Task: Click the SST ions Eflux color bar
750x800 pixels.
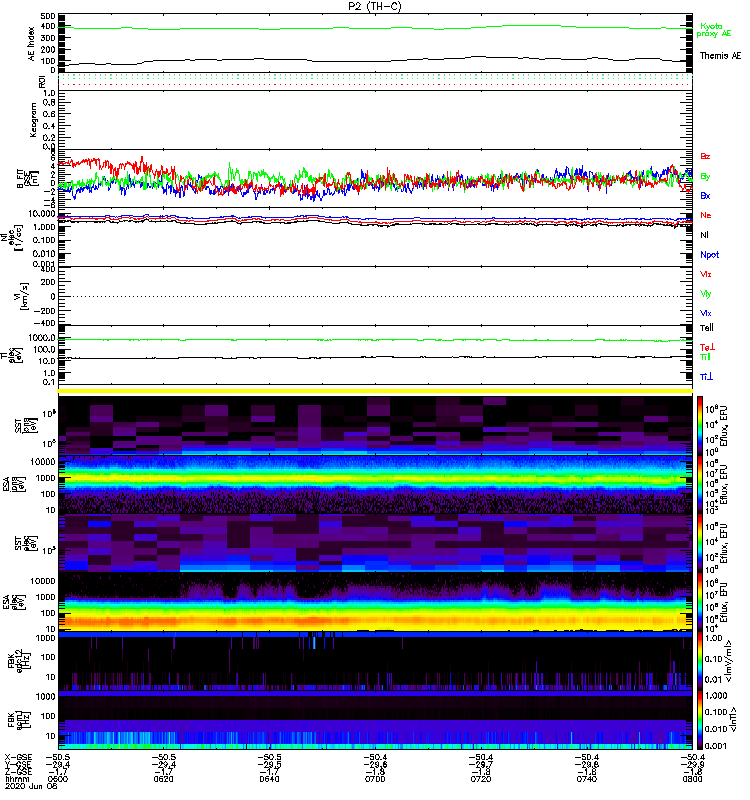Action: (700, 424)
